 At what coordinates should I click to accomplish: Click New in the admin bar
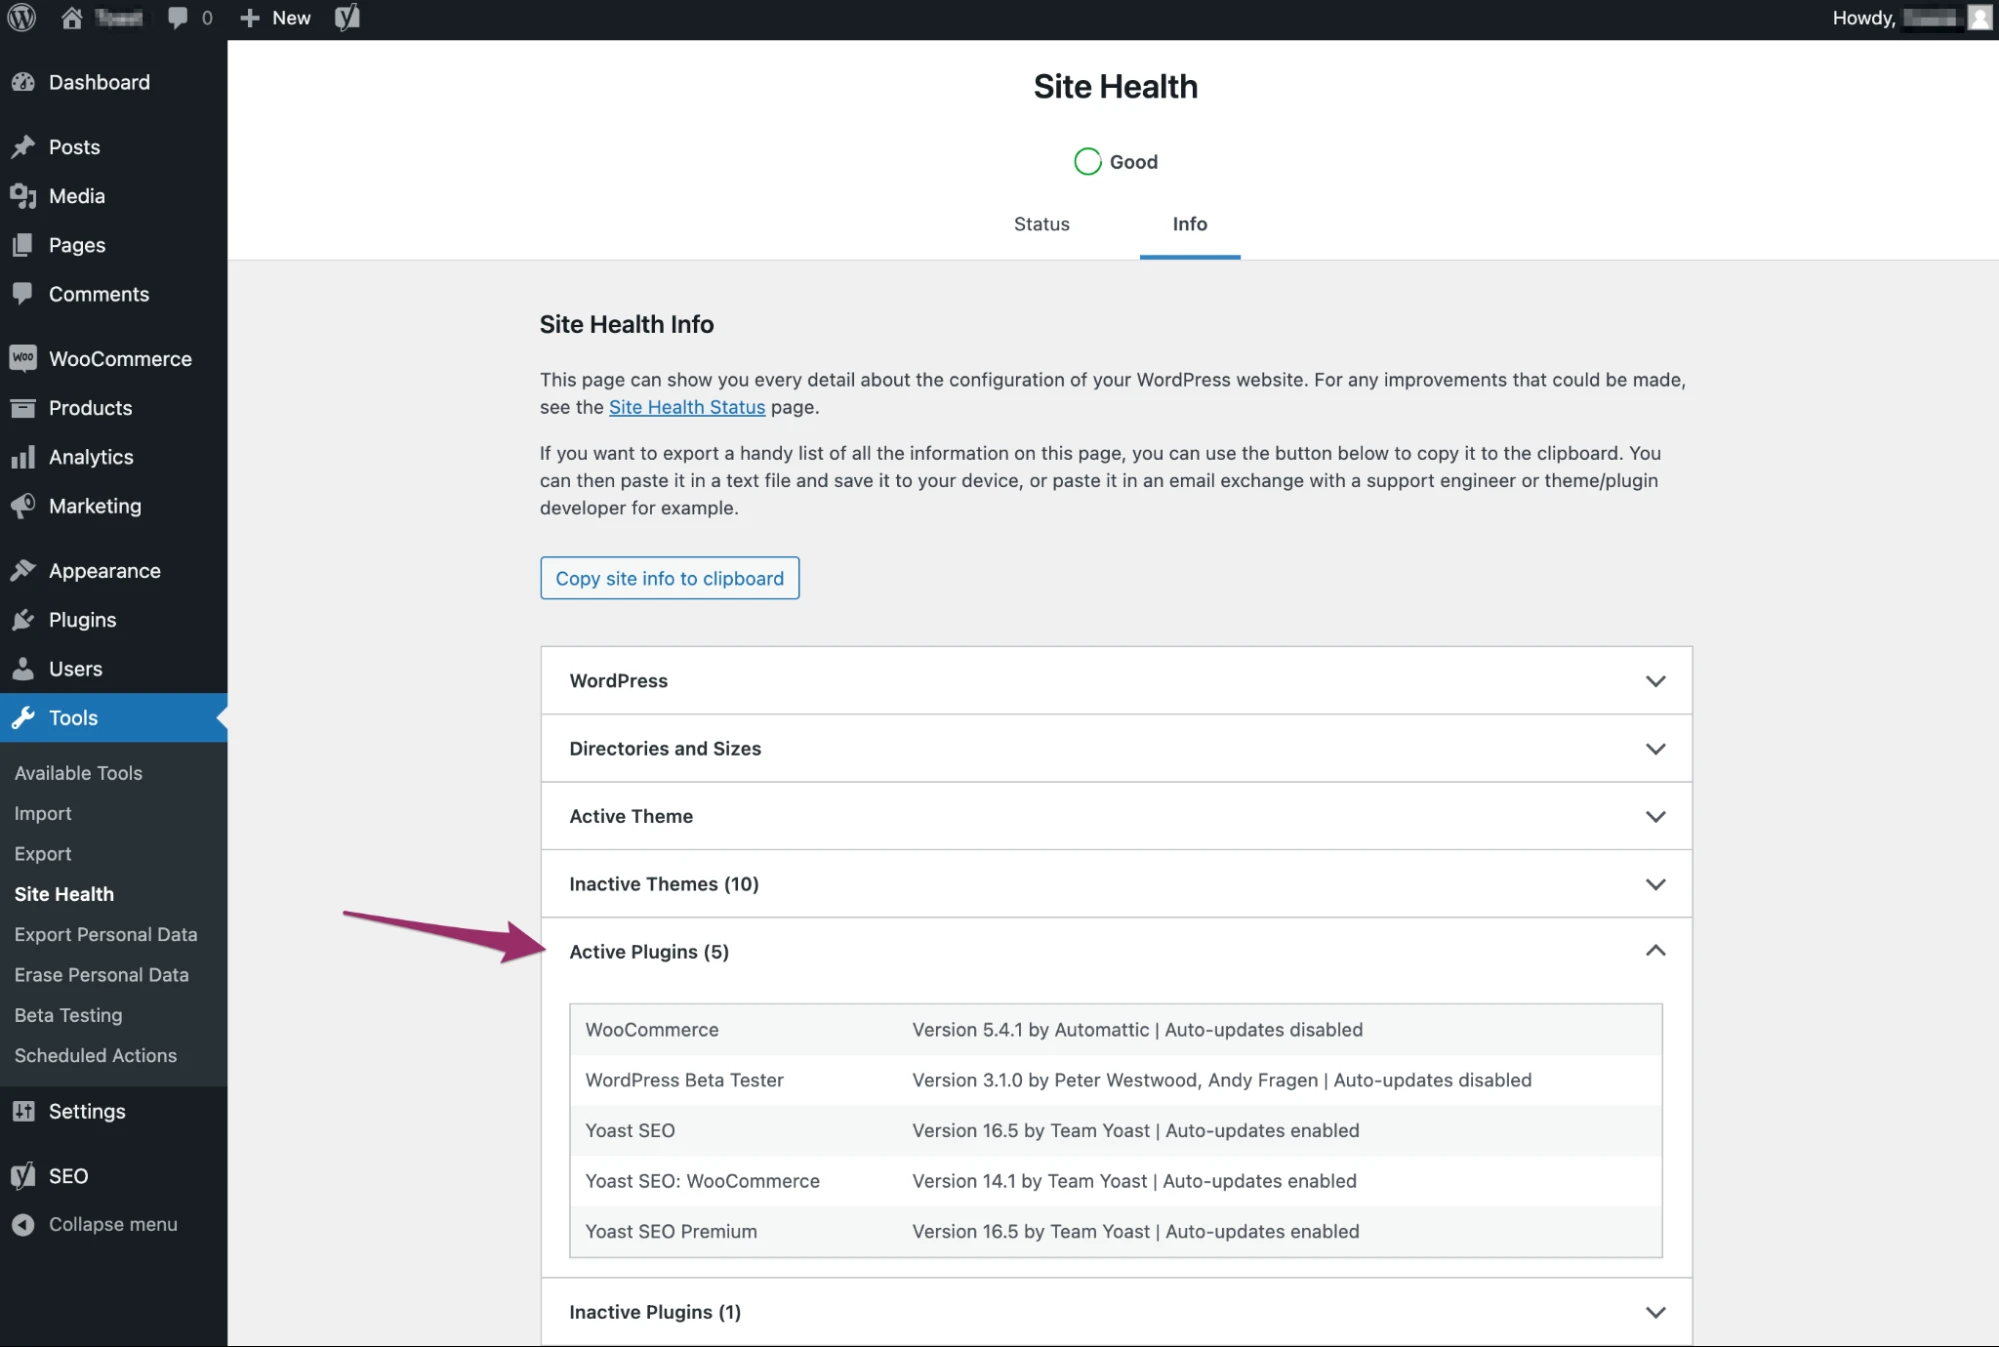click(x=276, y=18)
